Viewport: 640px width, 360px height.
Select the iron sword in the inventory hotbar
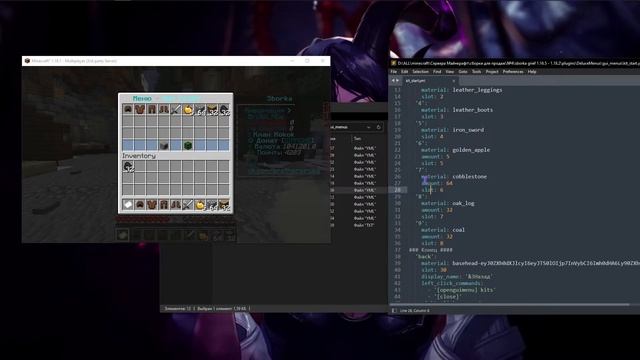coord(188,204)
